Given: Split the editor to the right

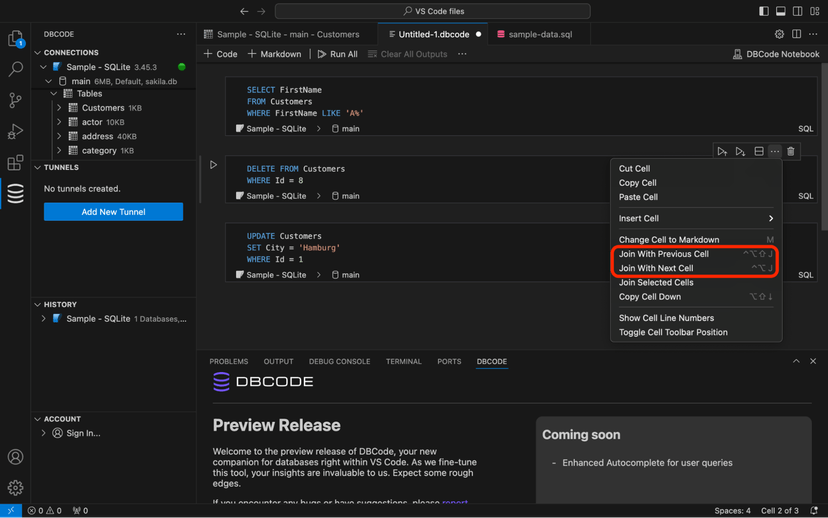Looking at the screenshot, I should pos(796,34).
